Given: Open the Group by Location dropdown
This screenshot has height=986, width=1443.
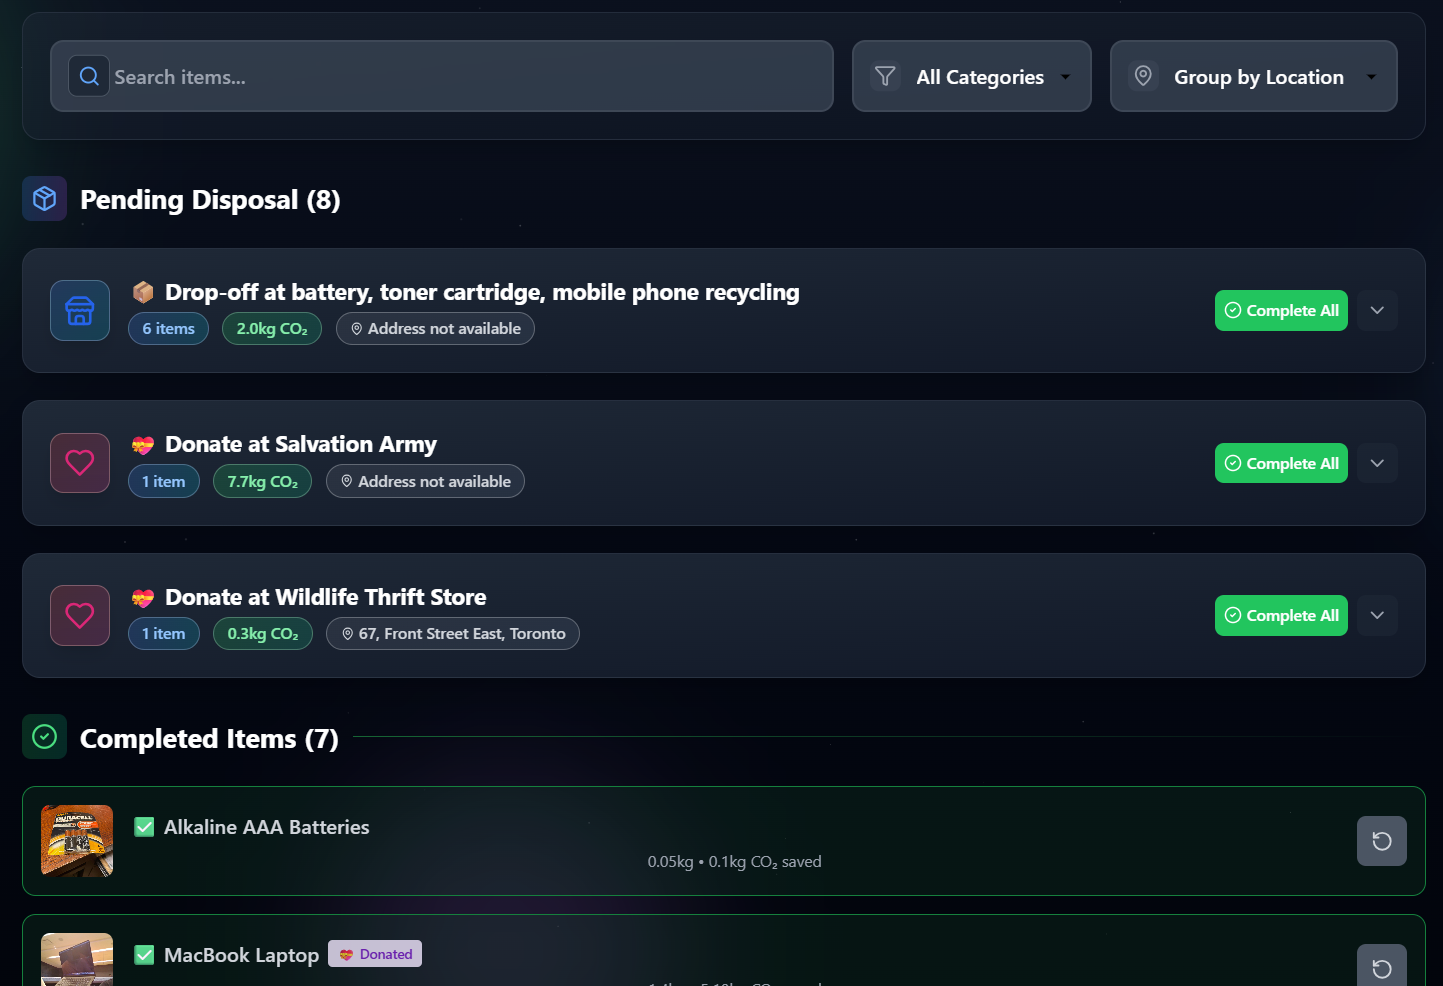Looking at the screenshot, I should click(1253, 75).
